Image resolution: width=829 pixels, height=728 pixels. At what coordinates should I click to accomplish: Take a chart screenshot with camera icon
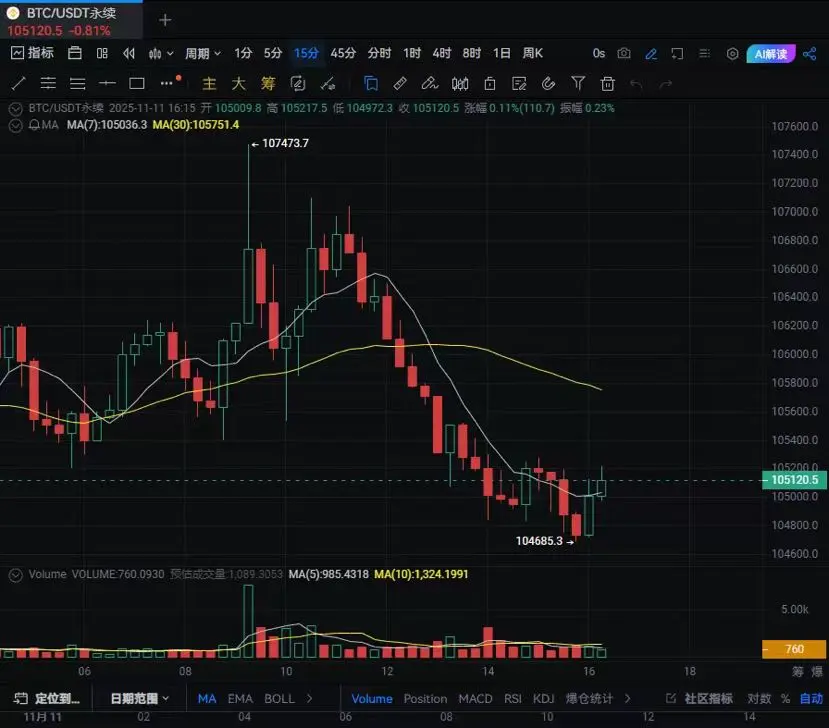[x=624, y=53]
